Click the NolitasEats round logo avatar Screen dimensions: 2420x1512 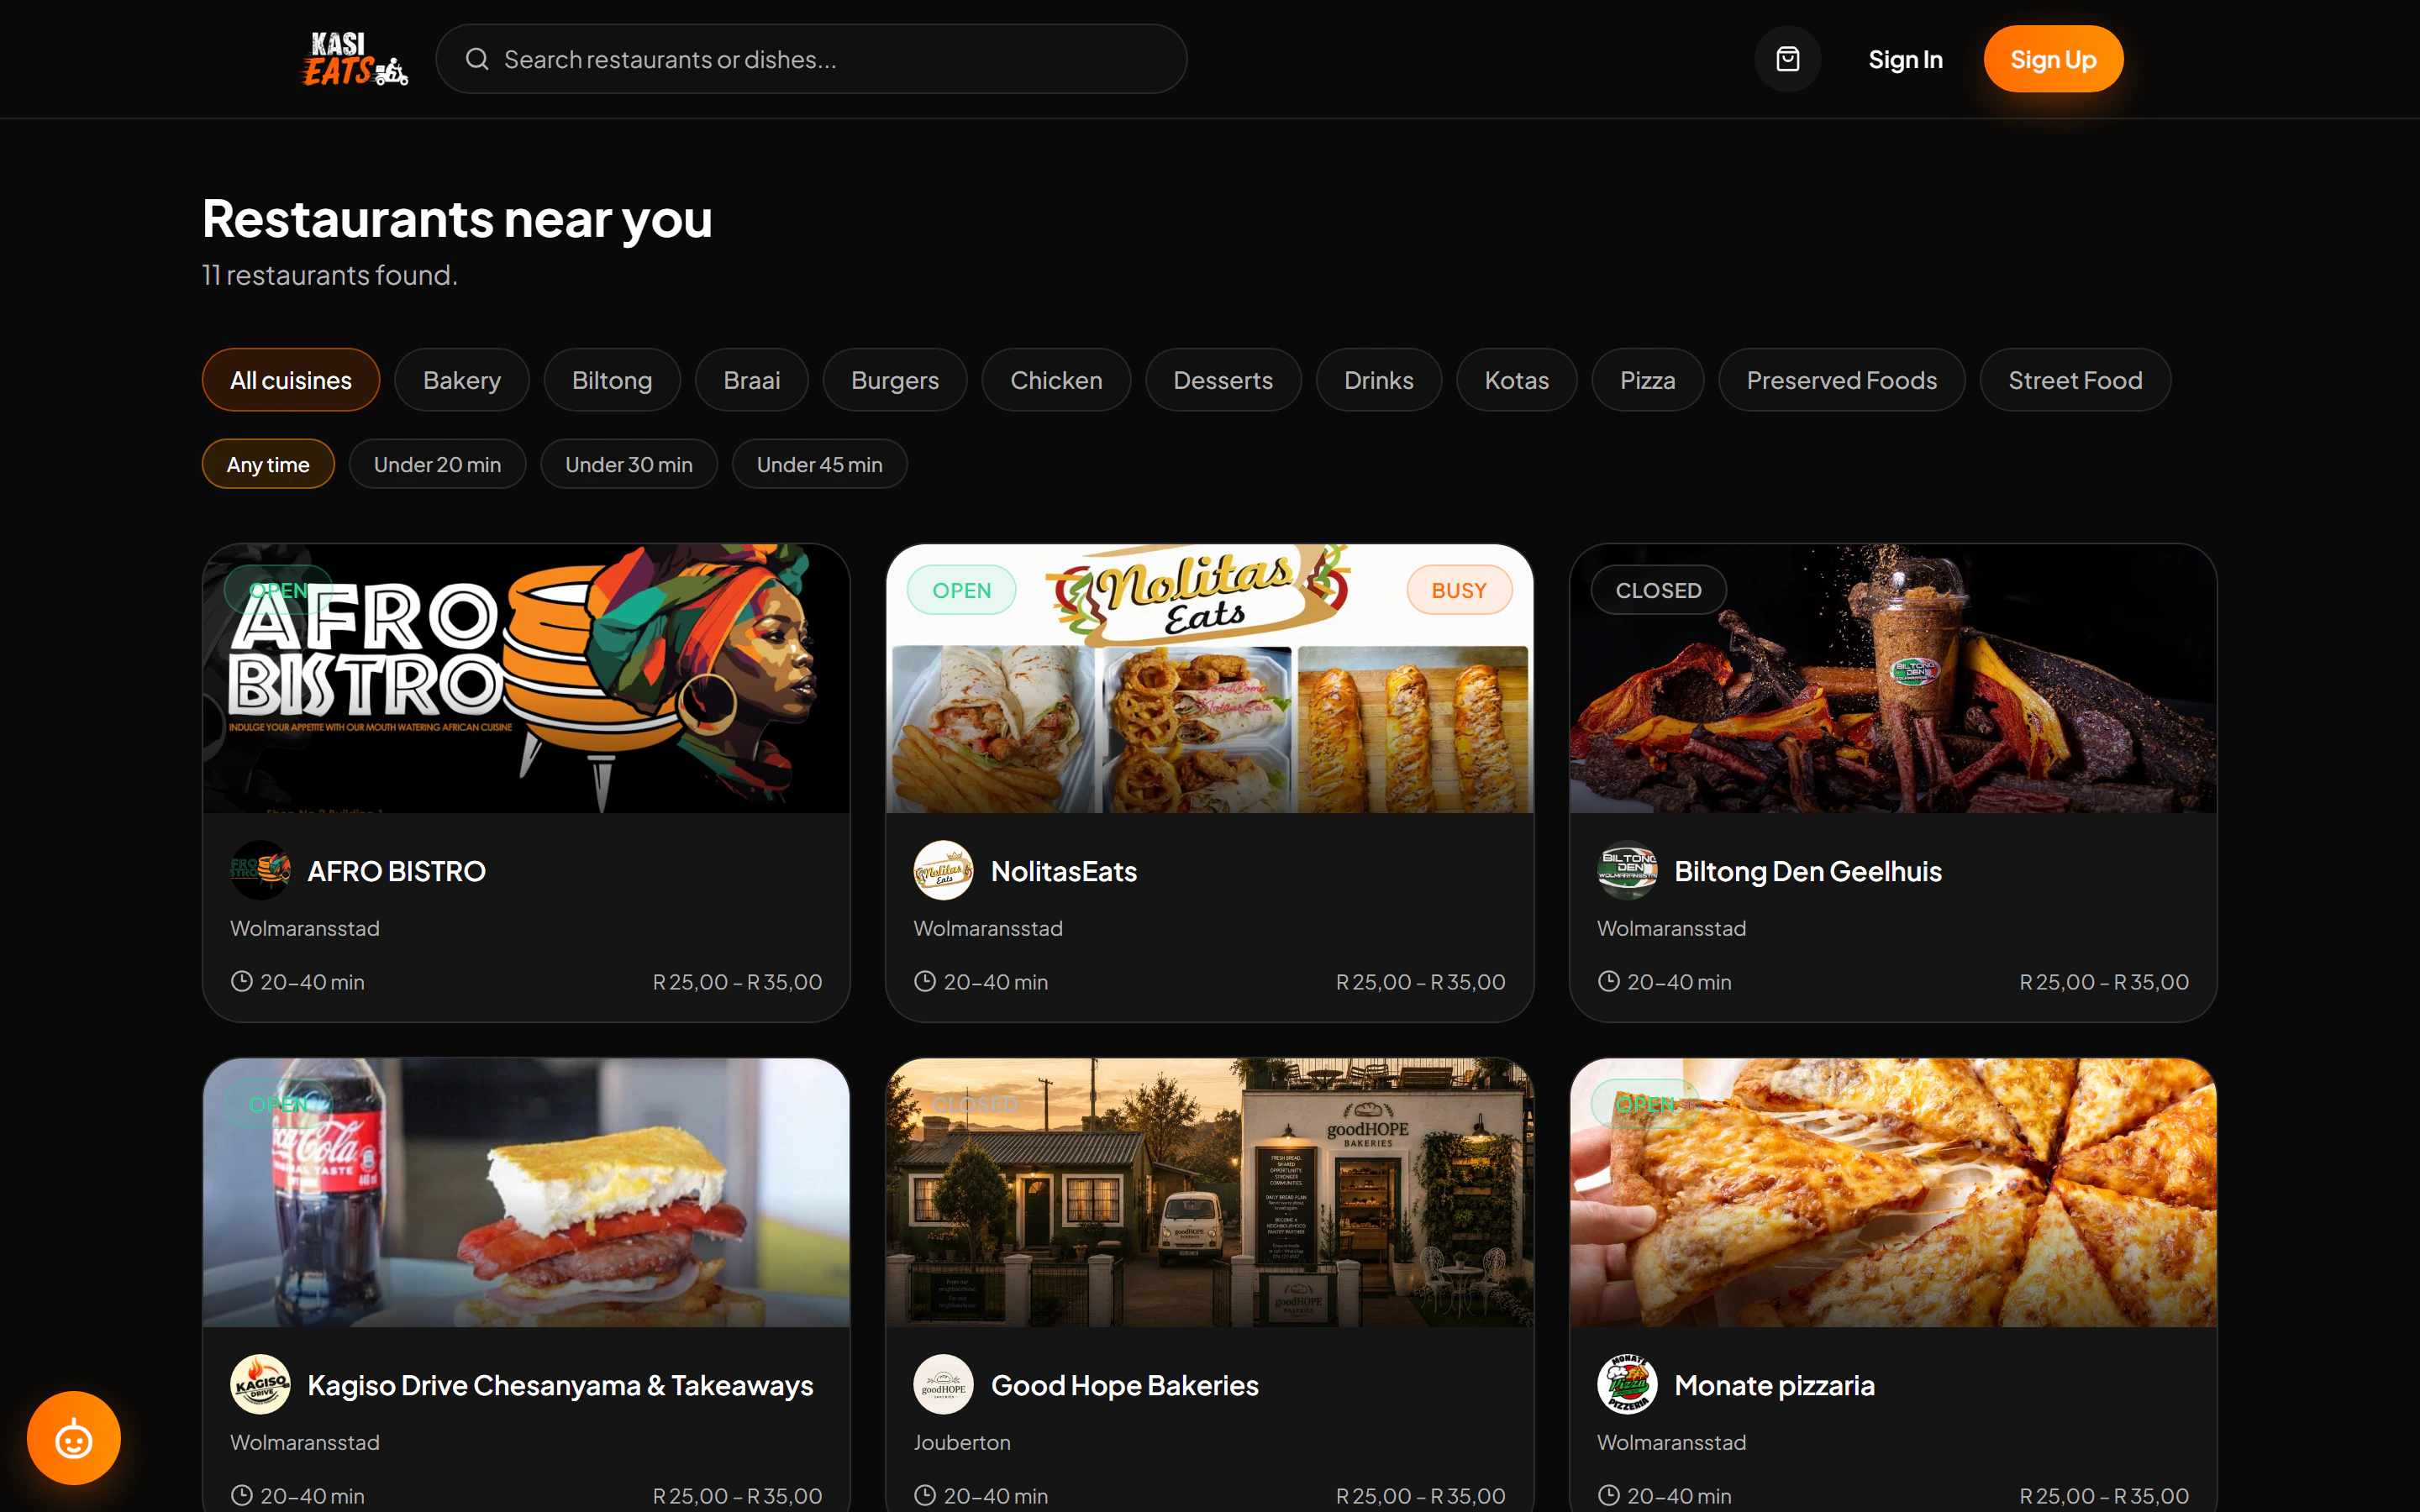943,870
